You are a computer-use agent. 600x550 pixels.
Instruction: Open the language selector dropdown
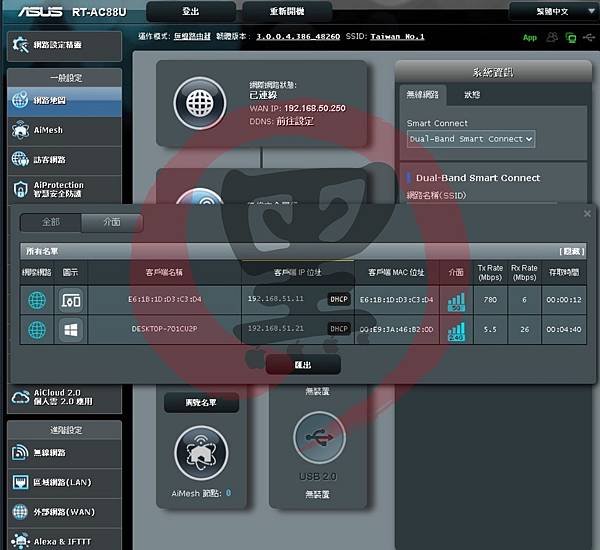point(553,11)
